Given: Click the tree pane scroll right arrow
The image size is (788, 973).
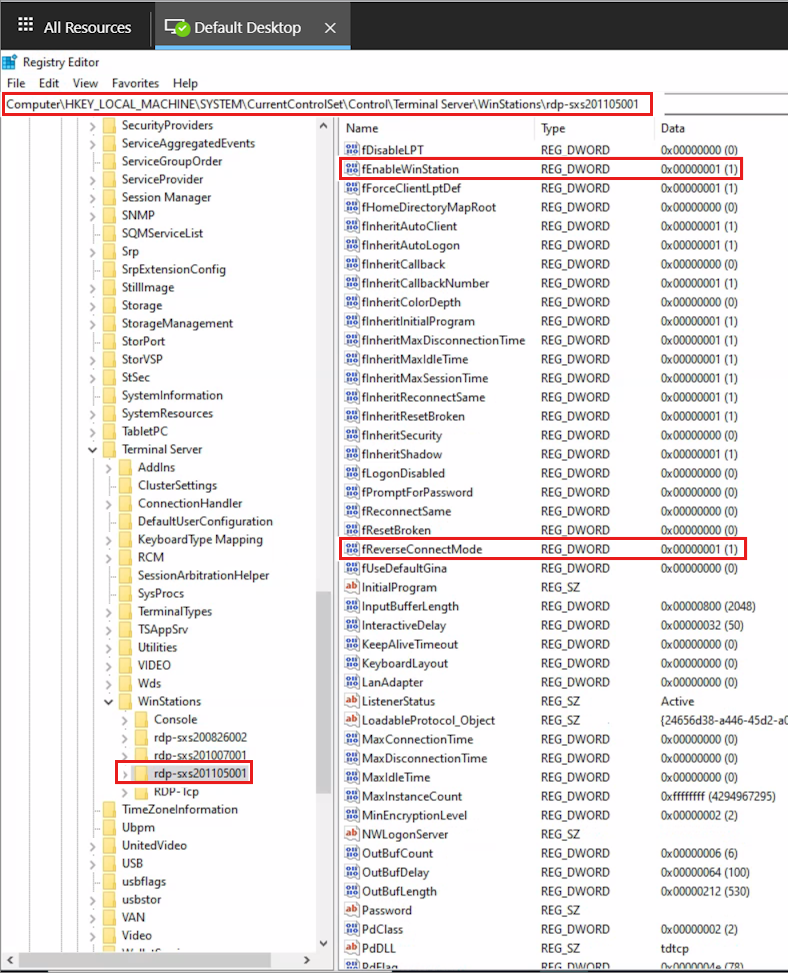Looking at the screenshot, I should tap(307, 959).
